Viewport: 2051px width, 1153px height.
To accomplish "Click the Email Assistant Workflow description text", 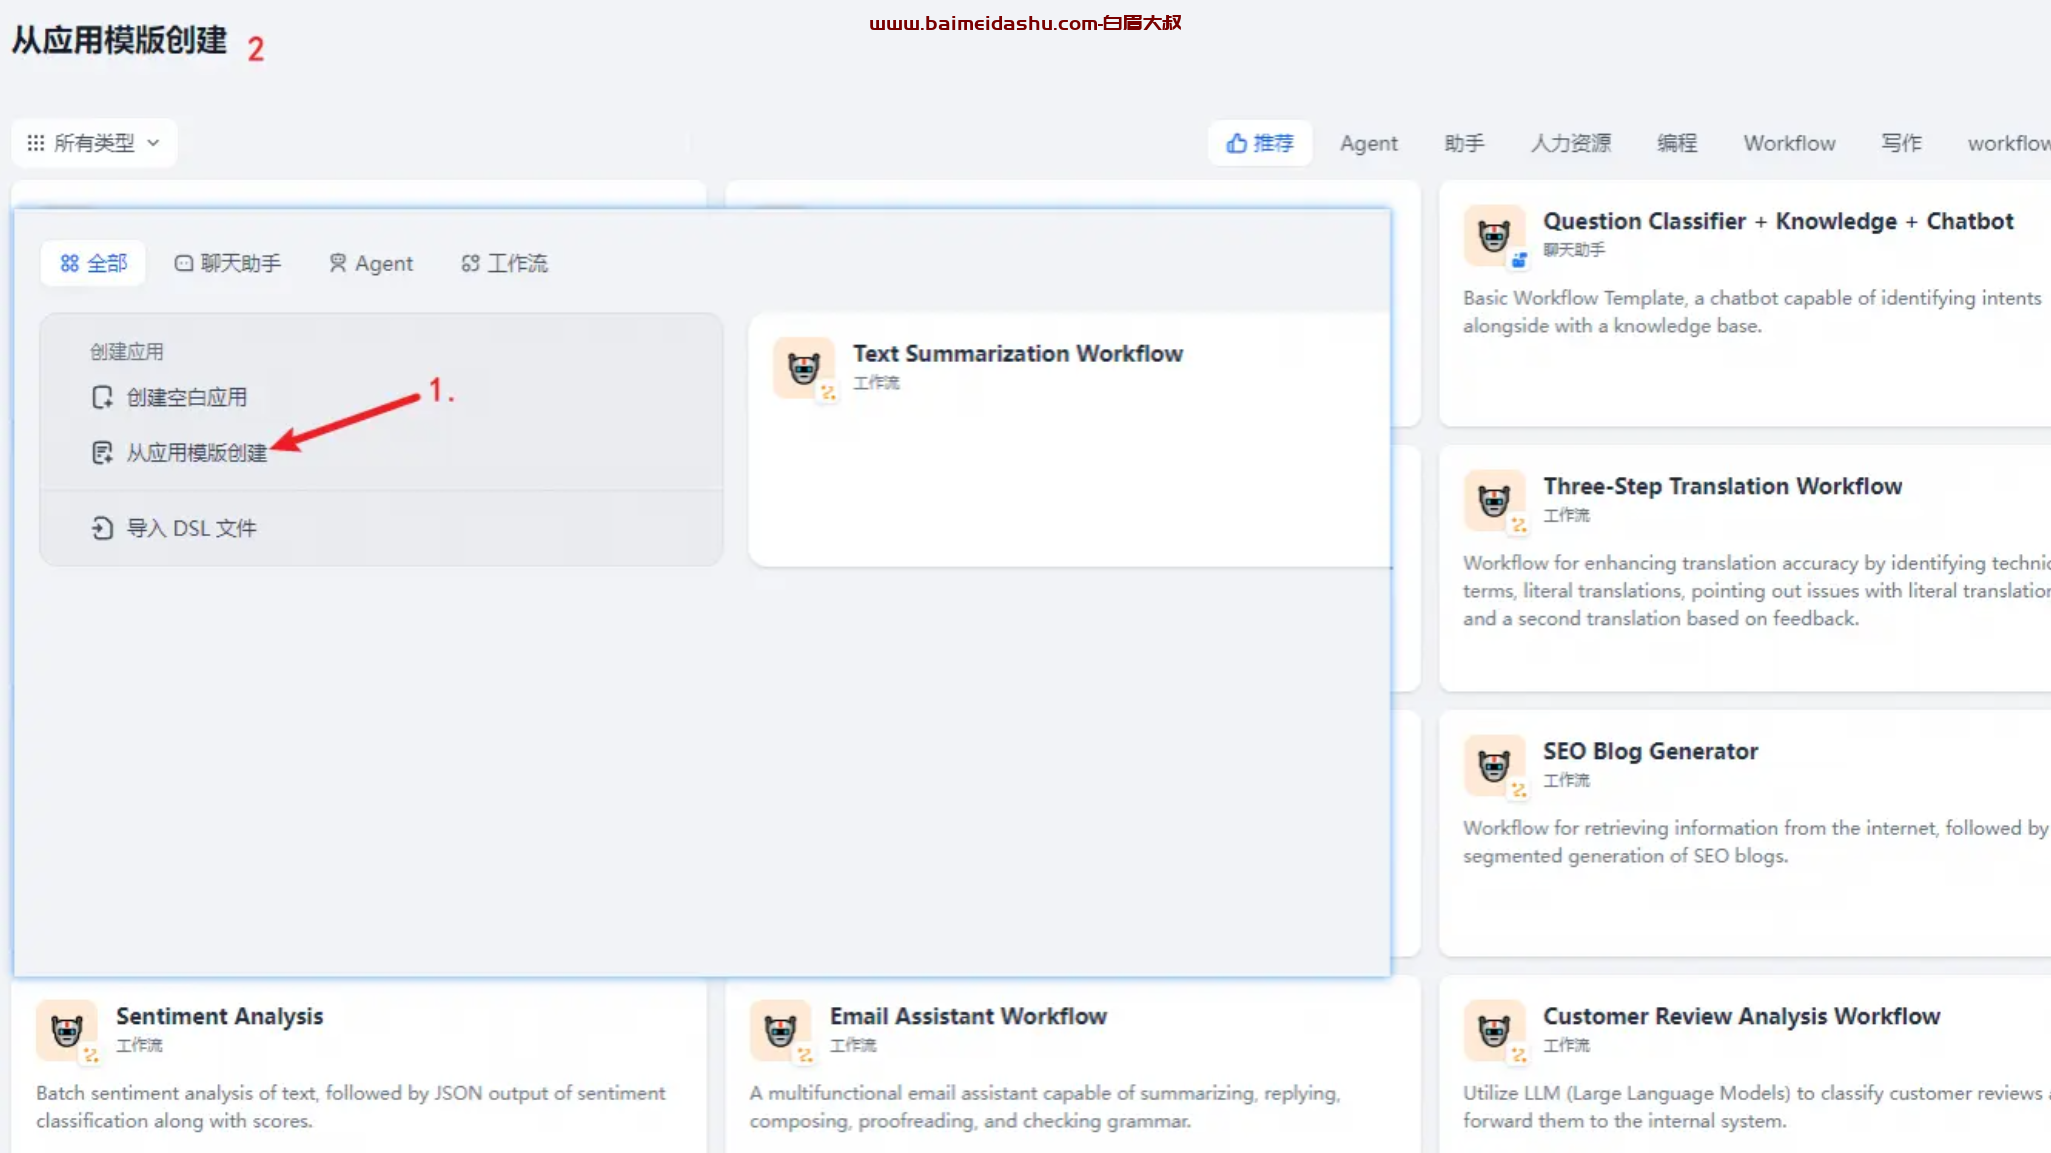I will coord(1045,1107).
